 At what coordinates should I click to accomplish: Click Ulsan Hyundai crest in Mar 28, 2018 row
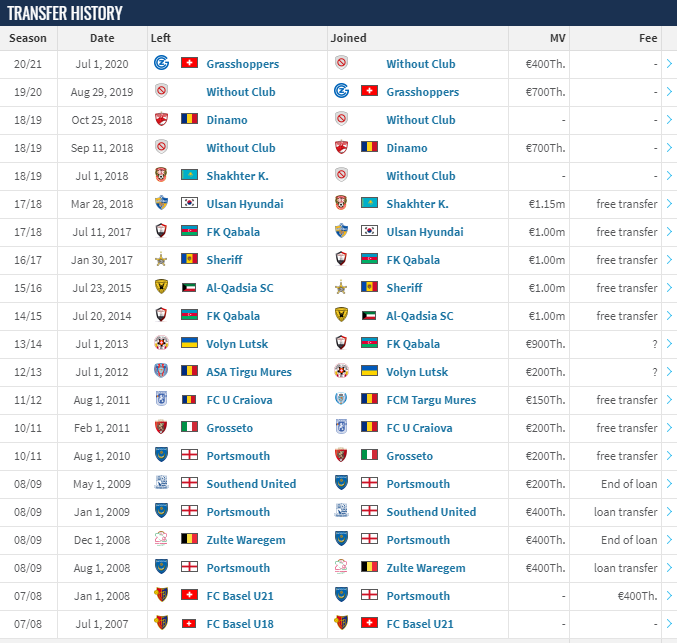[161, 203]
